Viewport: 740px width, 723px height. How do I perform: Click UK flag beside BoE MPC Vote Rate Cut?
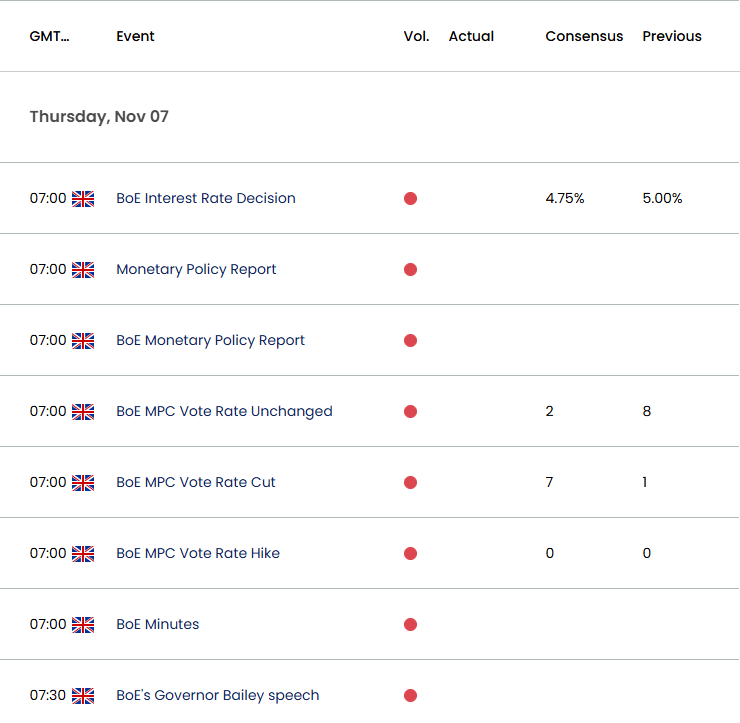83,483
